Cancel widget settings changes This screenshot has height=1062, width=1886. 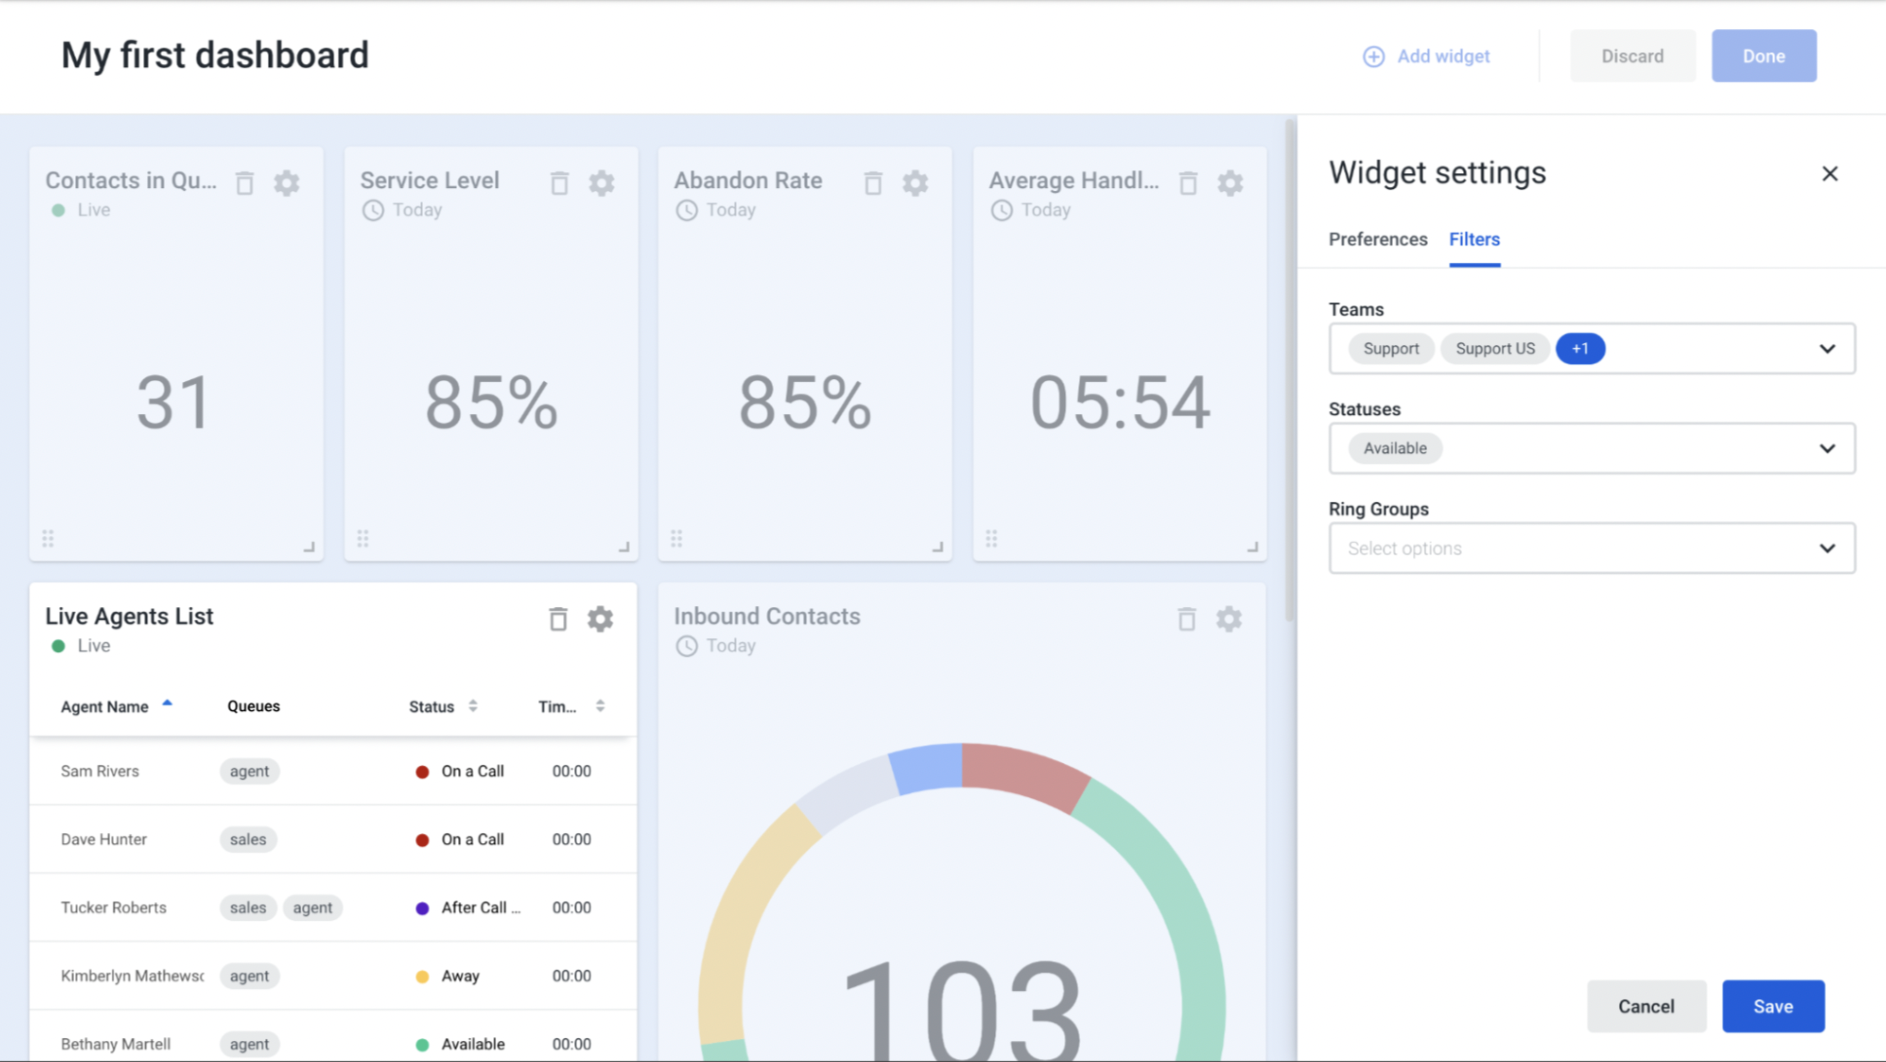[x=1646, y=1006]
